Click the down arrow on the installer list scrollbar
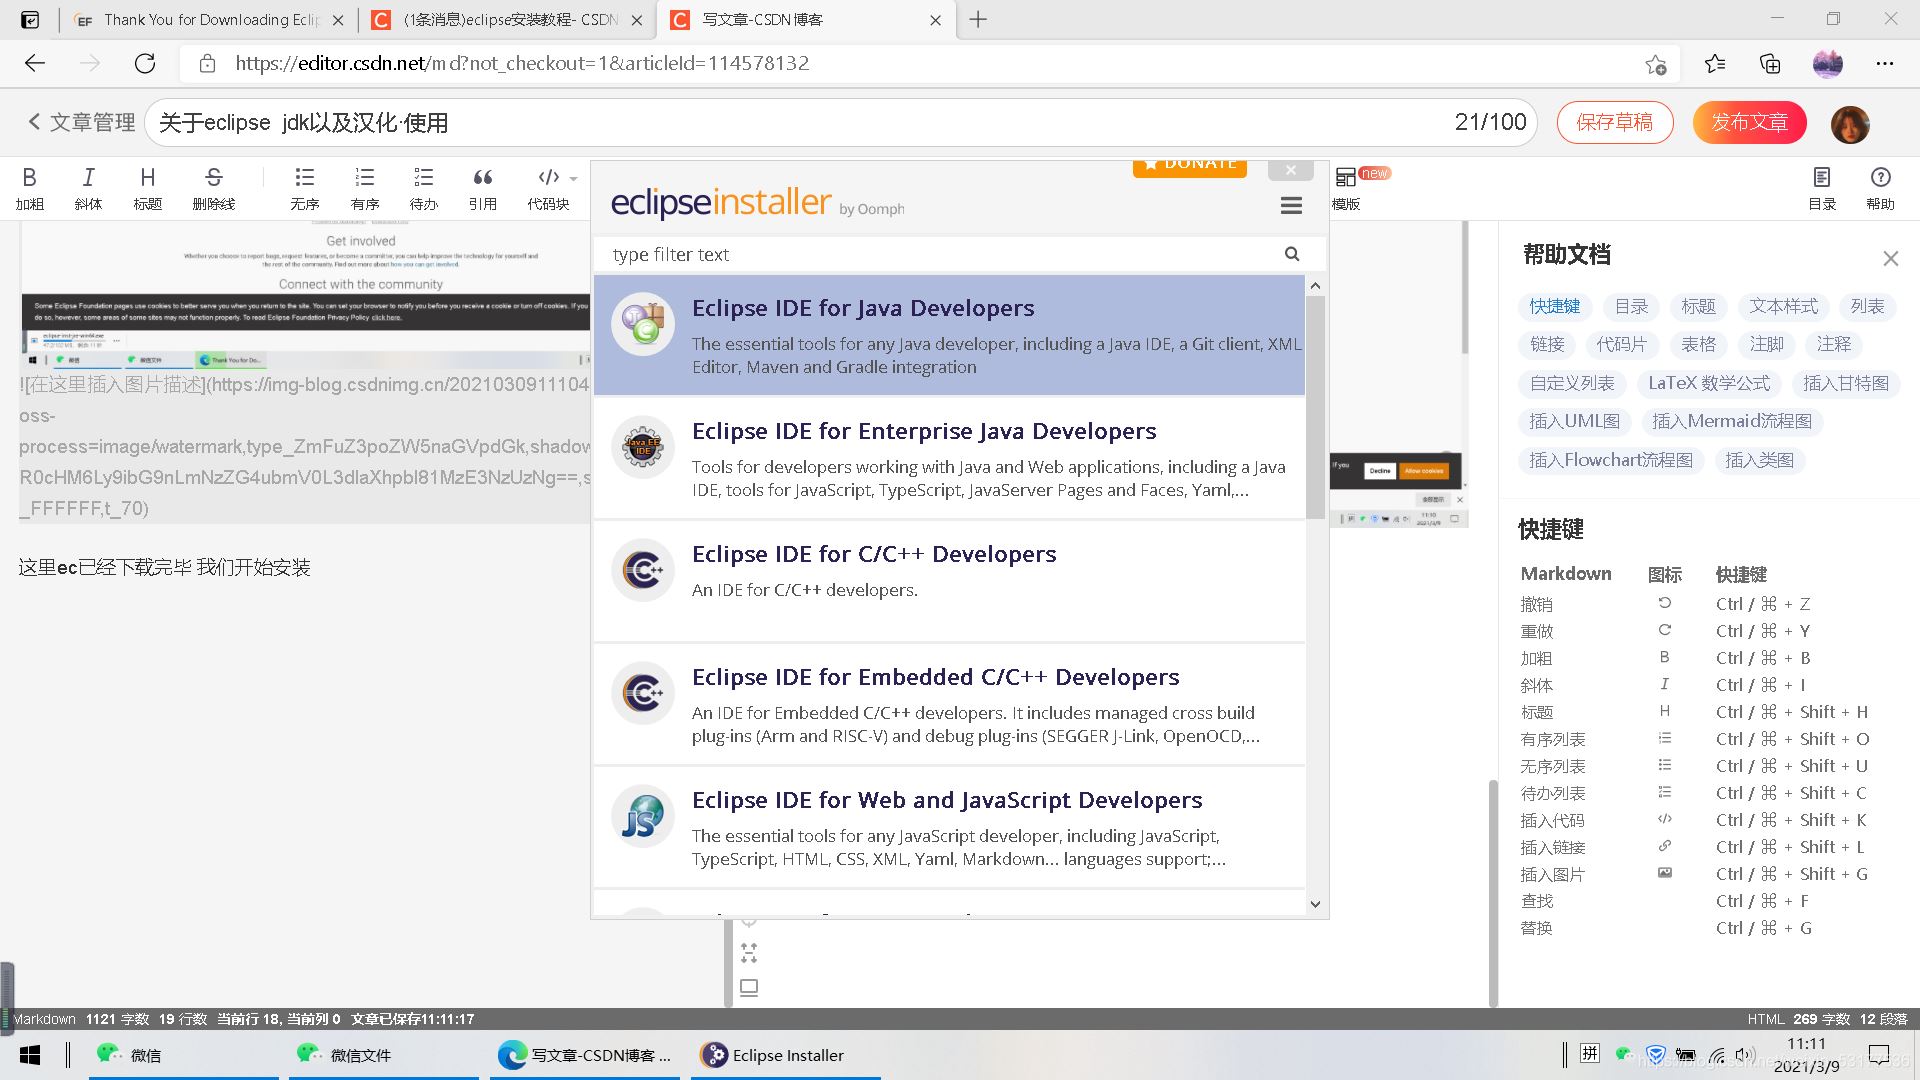1920x1080 pixels. 1315,904
